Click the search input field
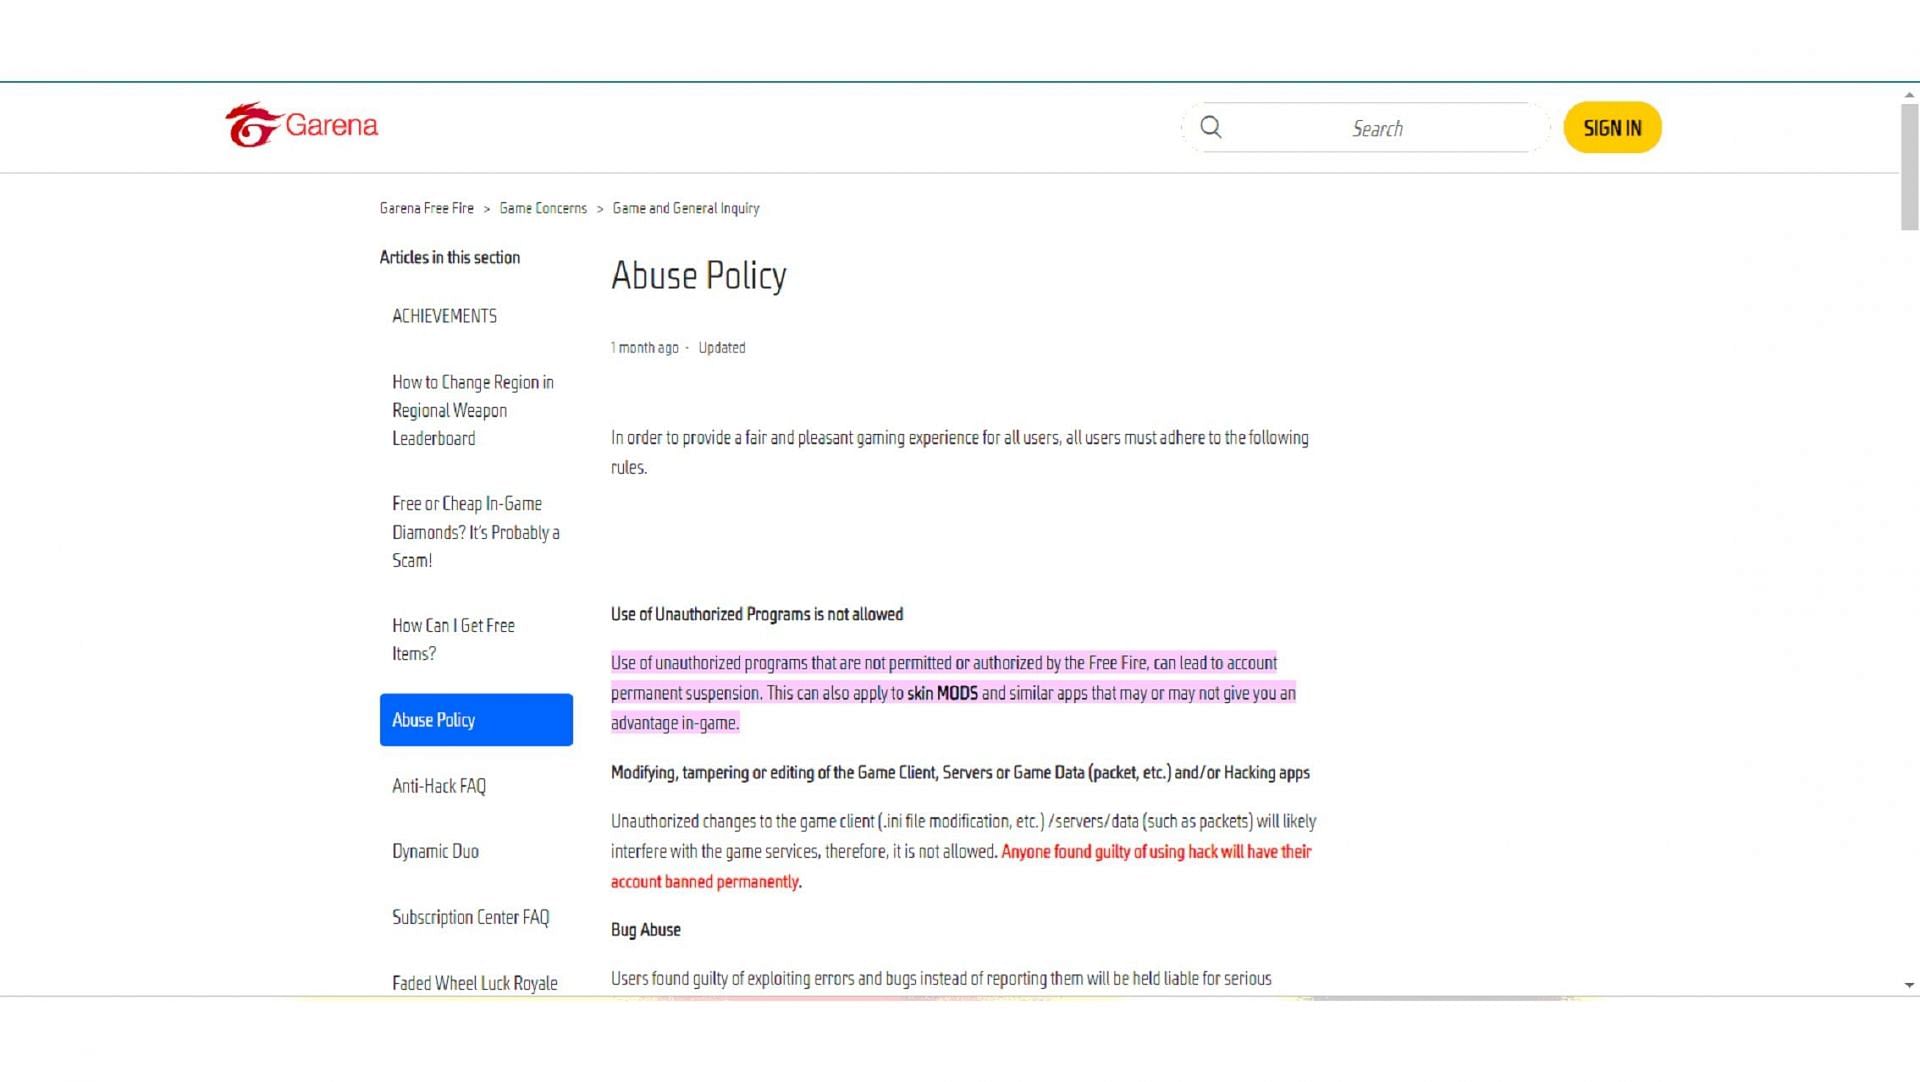1920x1082 pixels. [1377, 128]
